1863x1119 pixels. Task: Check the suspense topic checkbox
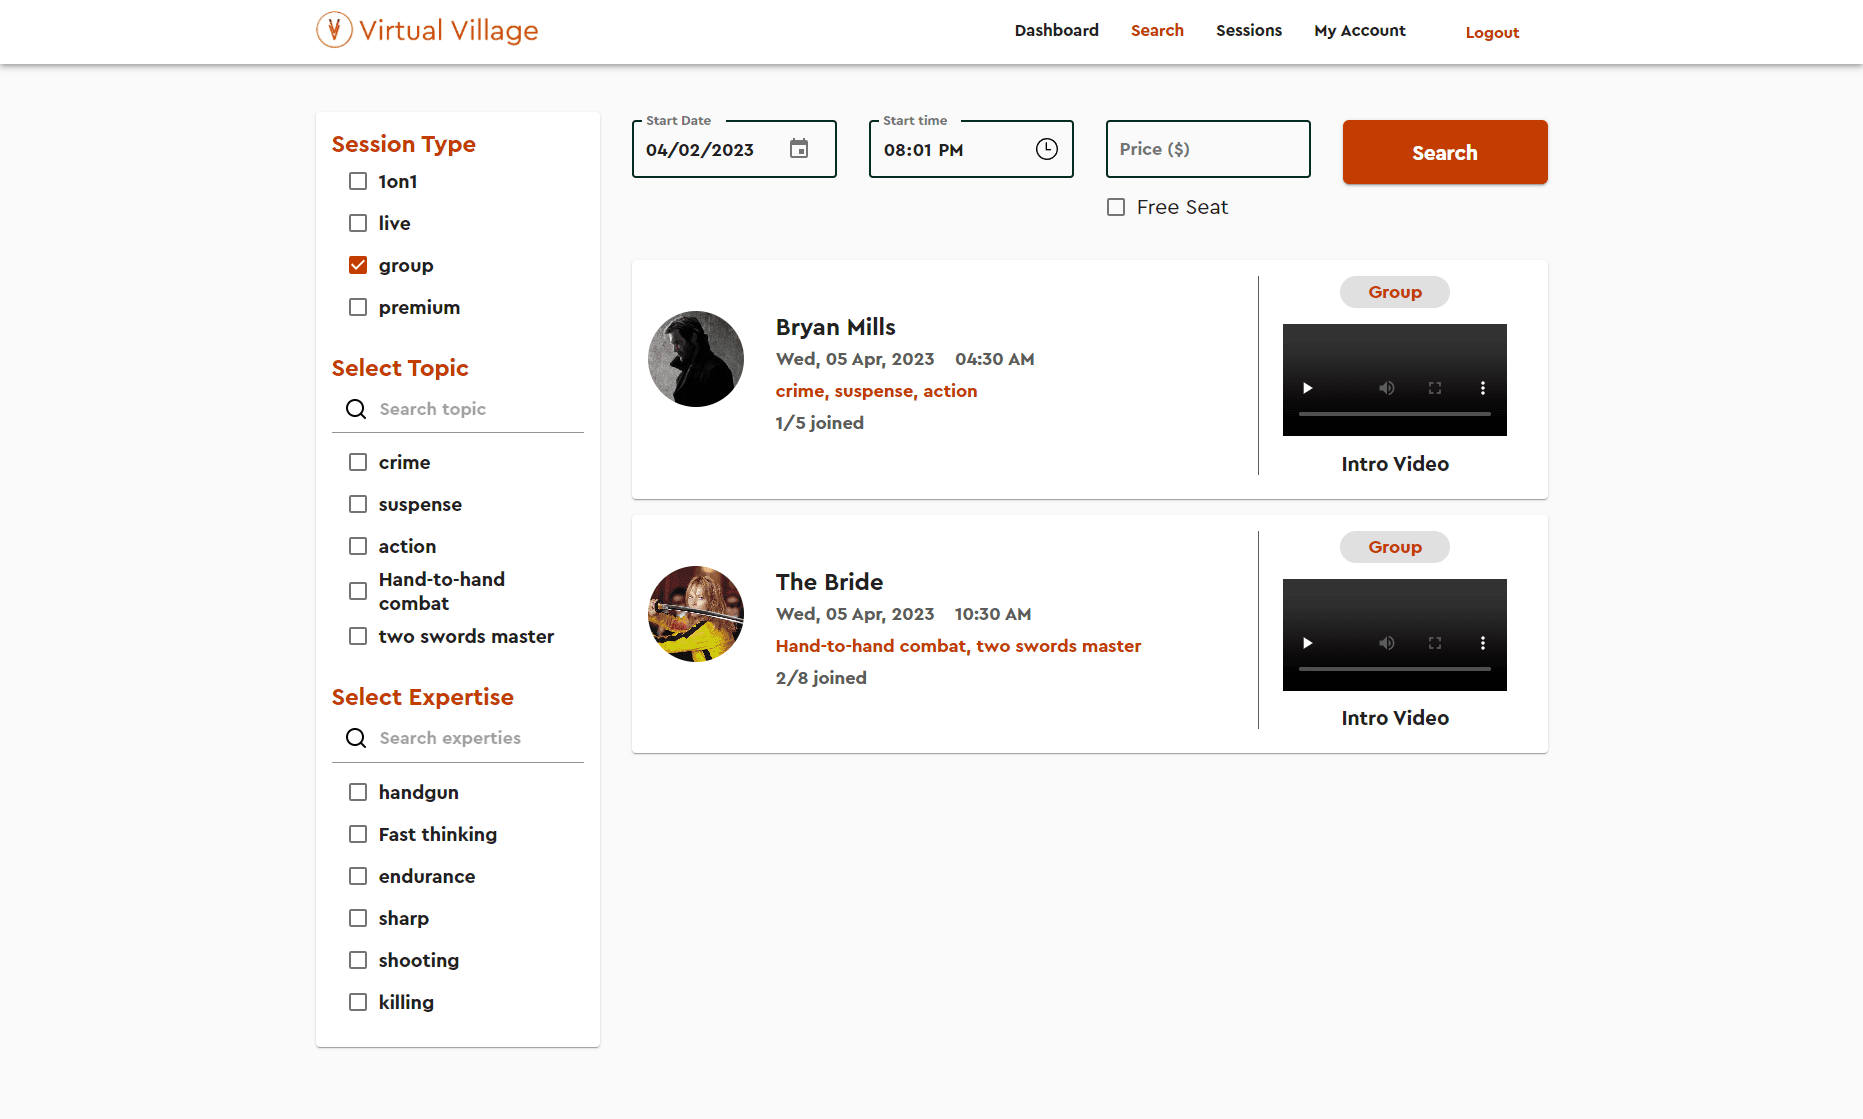coord(358,504)
